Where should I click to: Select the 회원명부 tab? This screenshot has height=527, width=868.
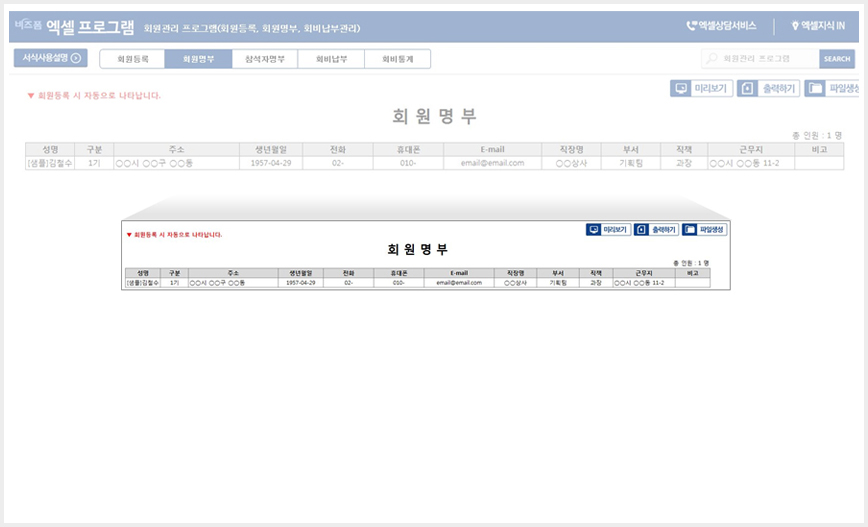coord(198,59)
